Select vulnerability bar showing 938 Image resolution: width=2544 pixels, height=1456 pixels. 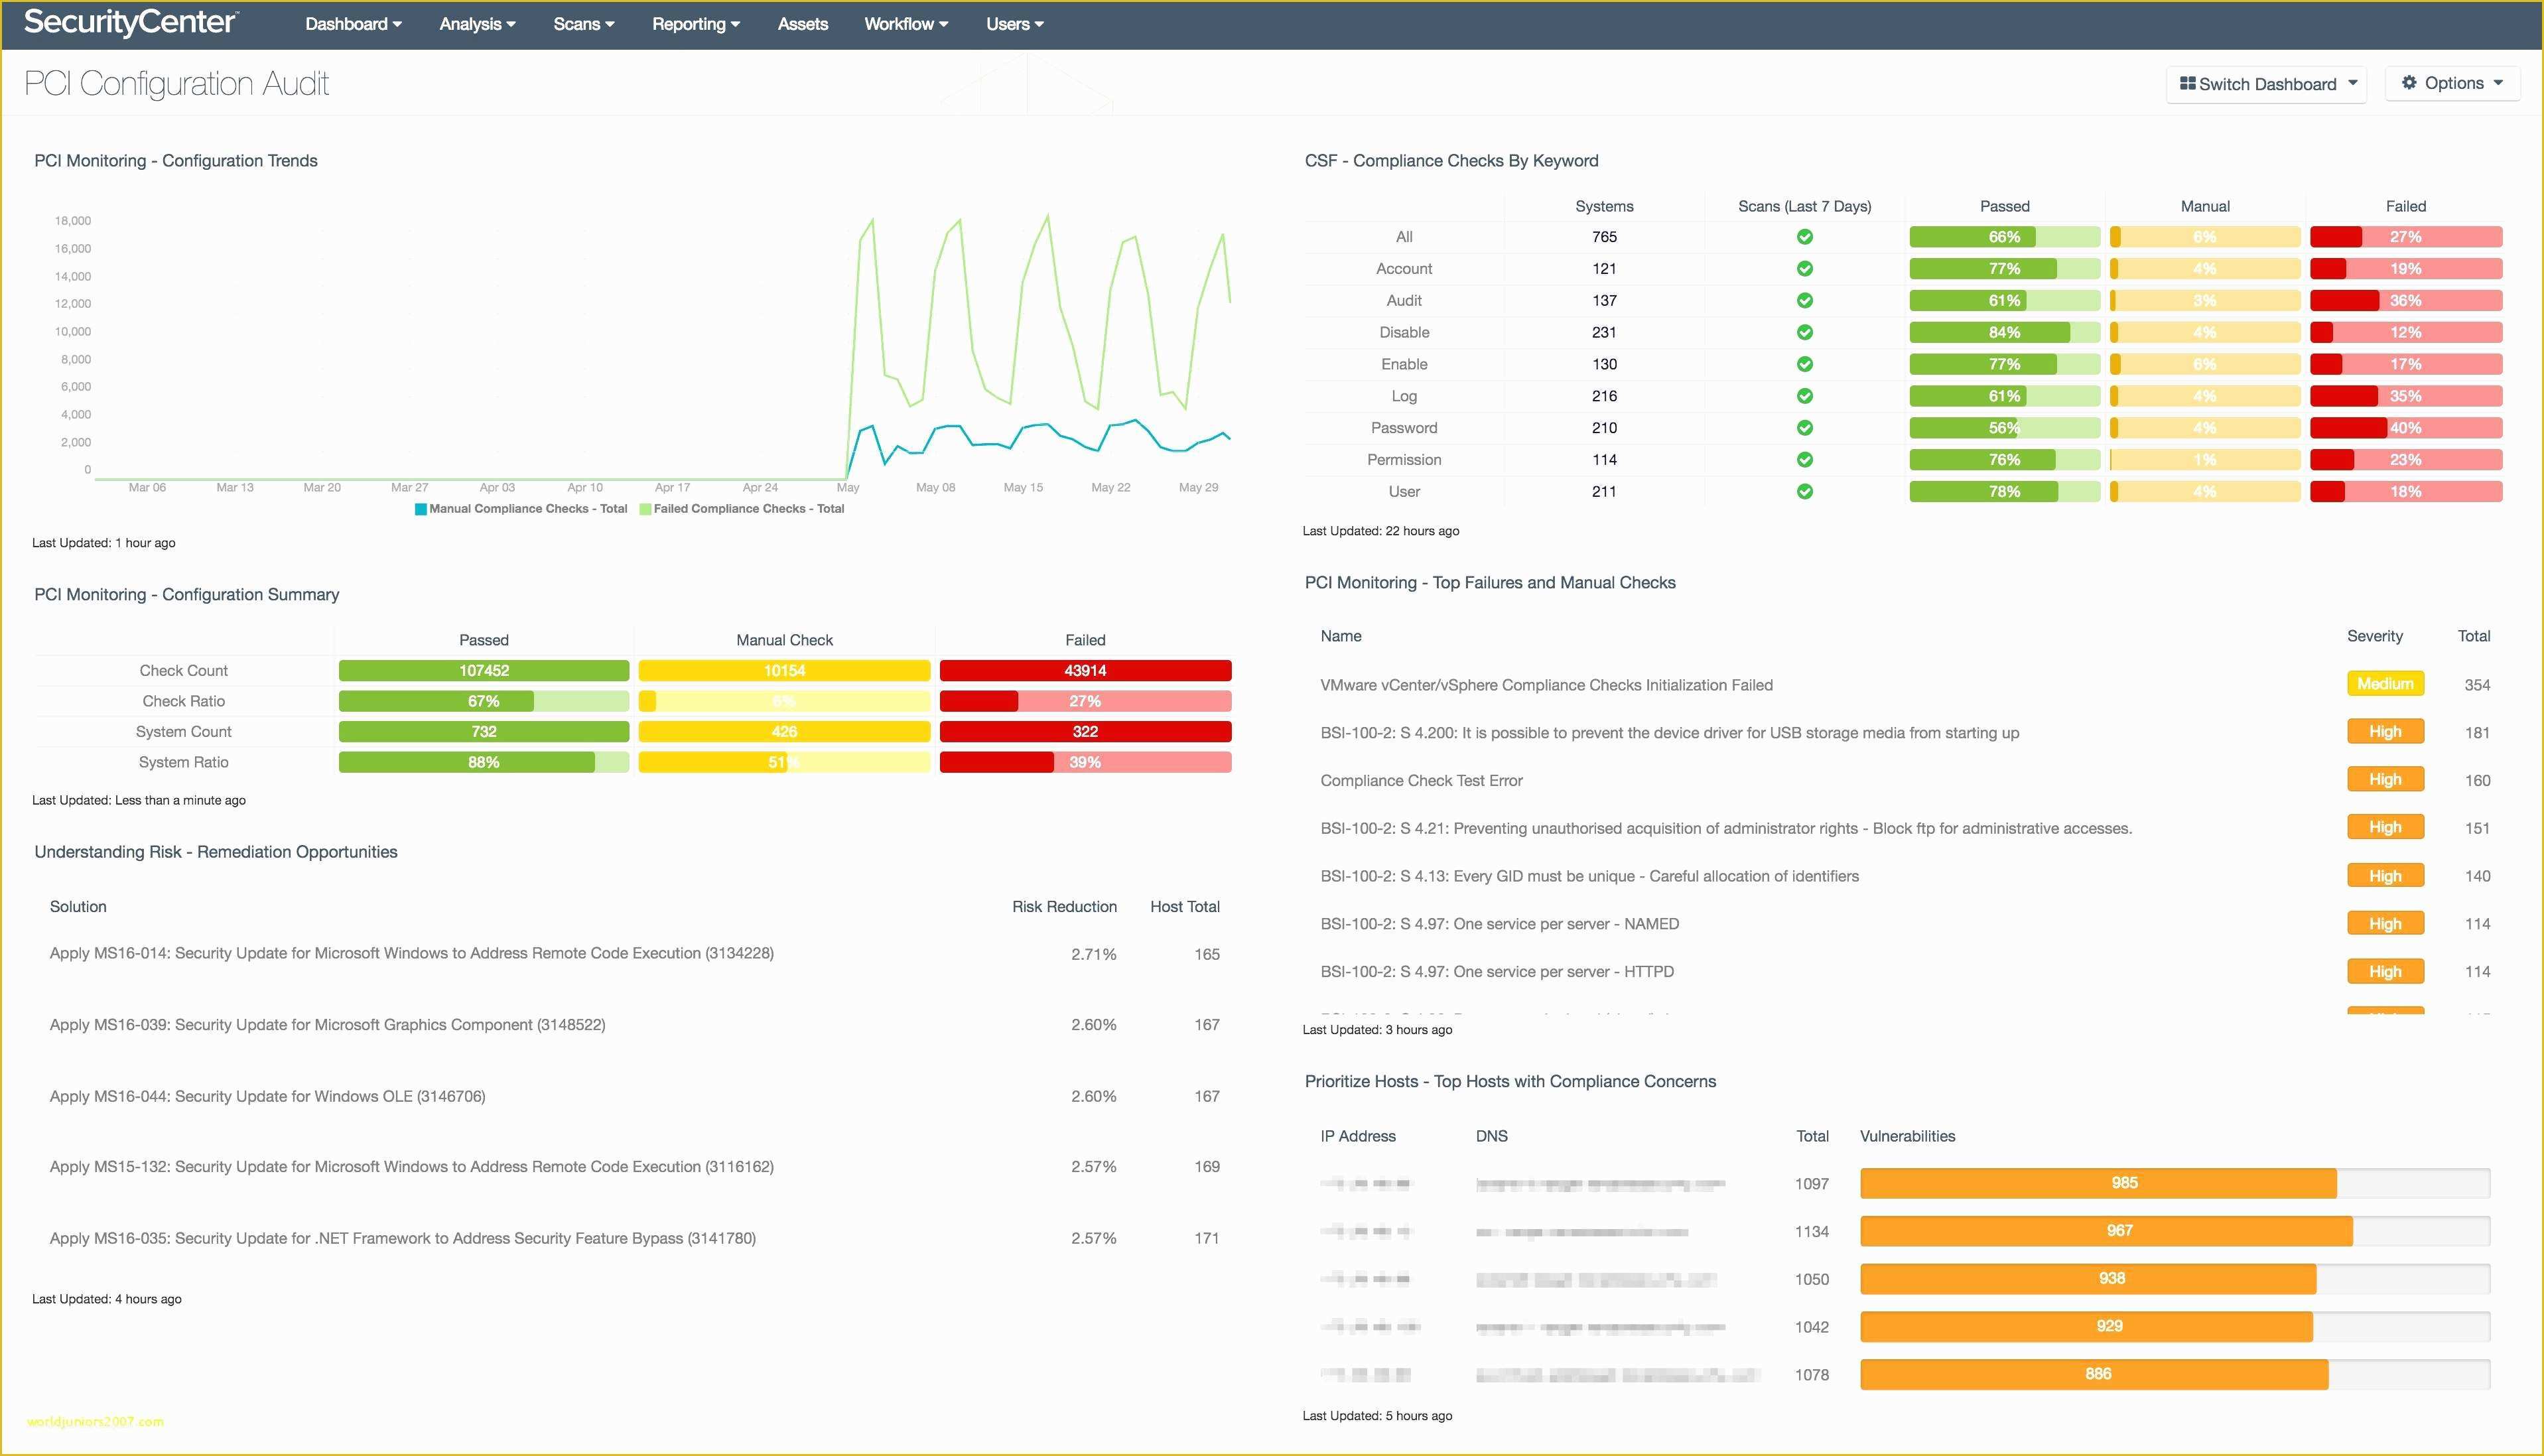pyautogui.click(x=2174, y=1279)
